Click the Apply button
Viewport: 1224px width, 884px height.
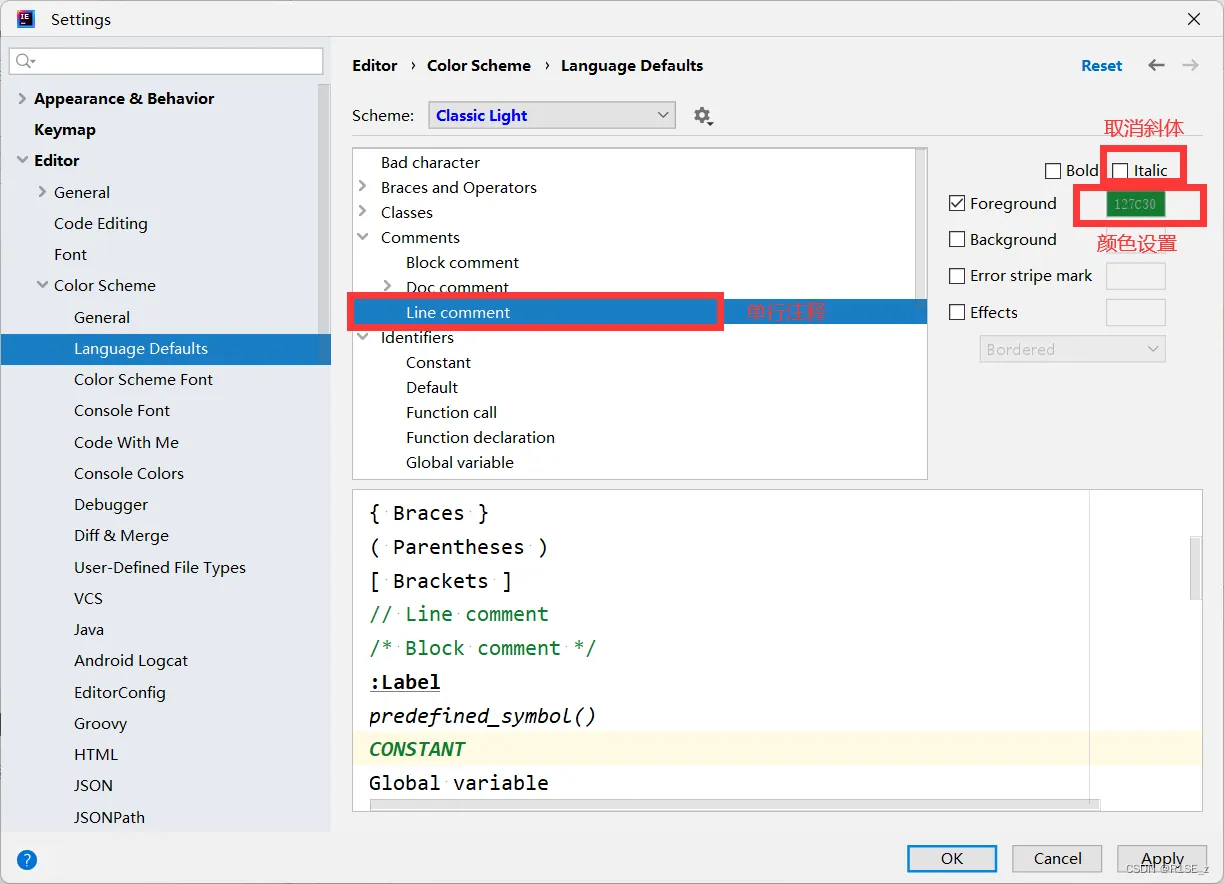(x=1162, y=858)
